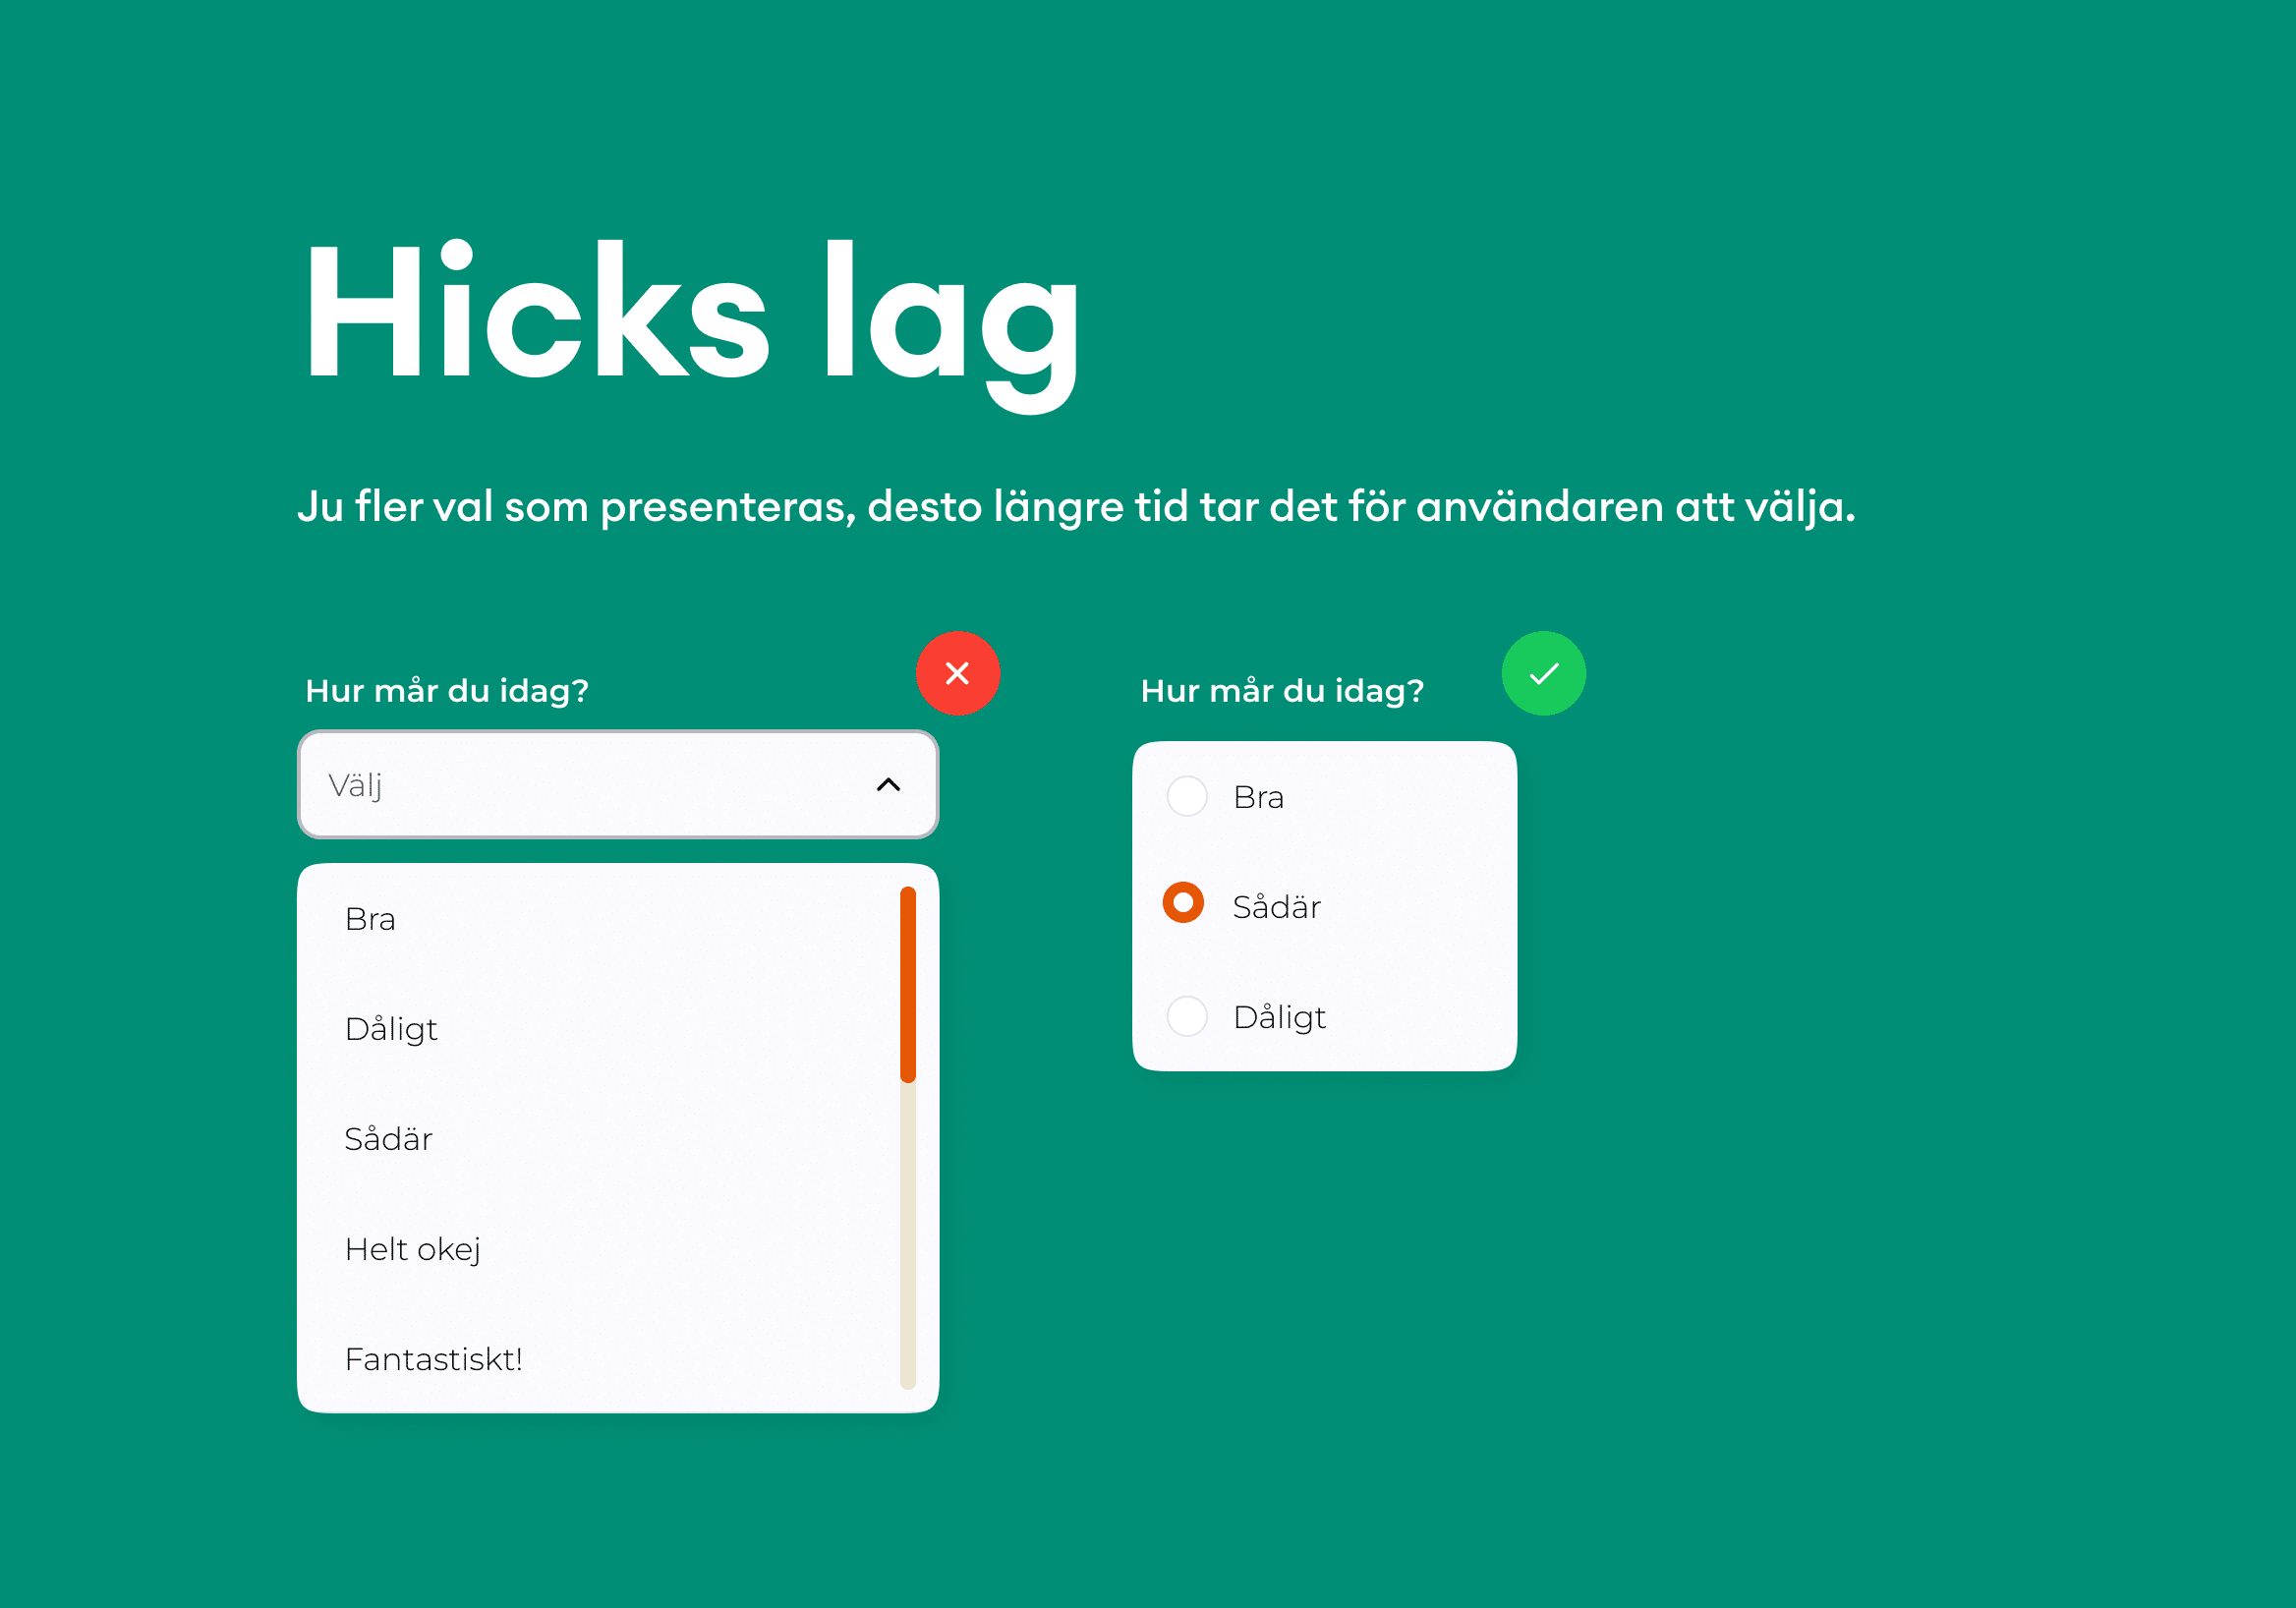Image resolution: width=2296 pixels, height=1608 pixels.
Task: Click the green checkmark badge icon
Action: tap(1543, 673)
